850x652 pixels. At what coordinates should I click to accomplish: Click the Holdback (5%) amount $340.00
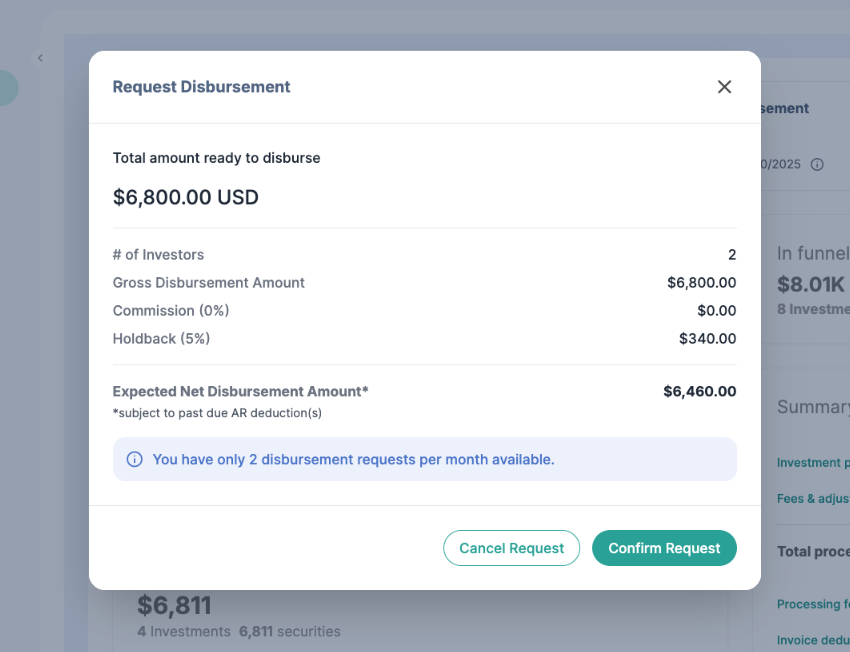pos(707,339)
